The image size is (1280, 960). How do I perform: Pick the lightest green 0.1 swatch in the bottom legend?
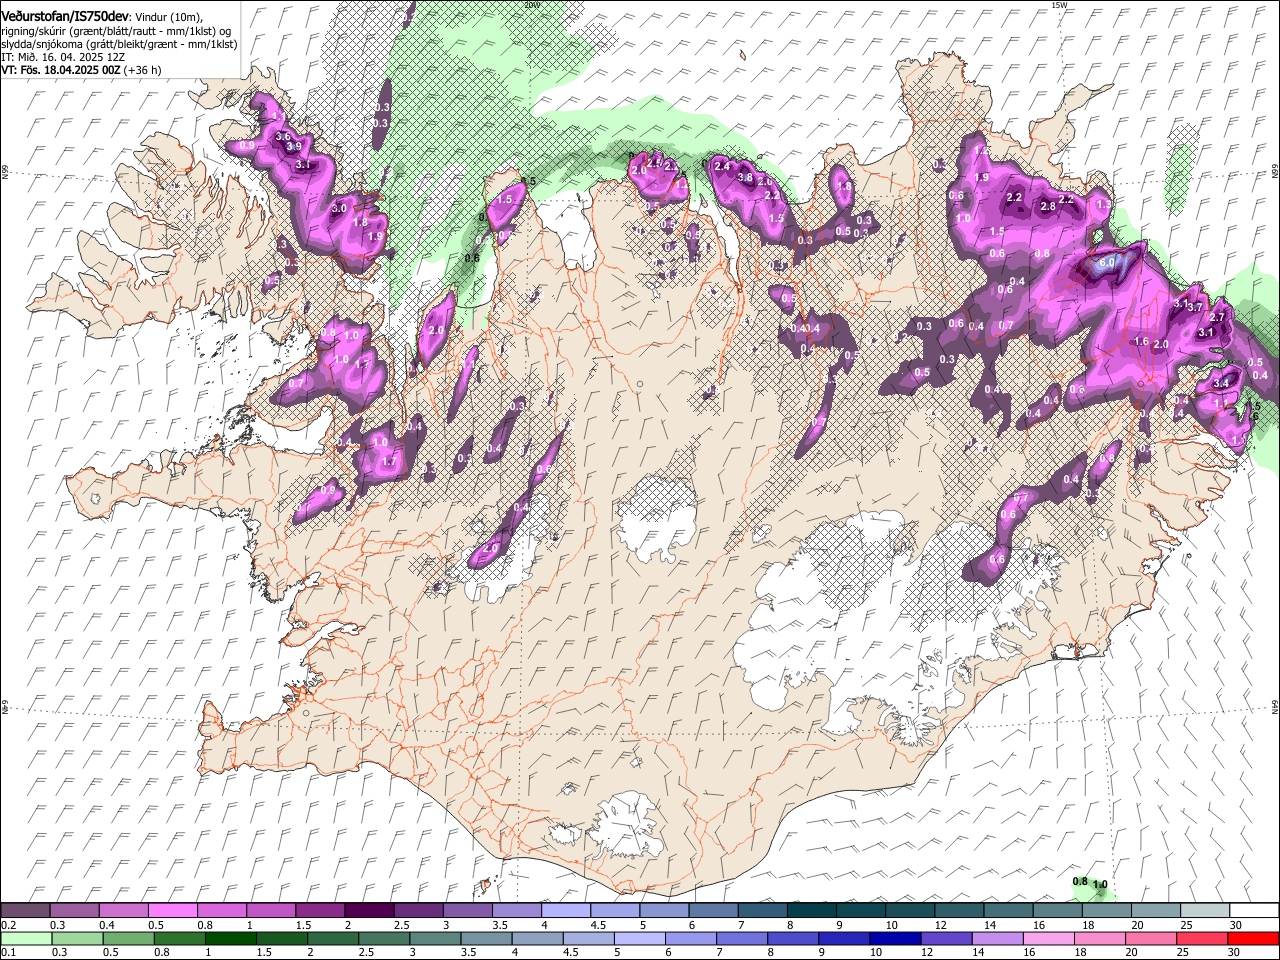[26, 937]
